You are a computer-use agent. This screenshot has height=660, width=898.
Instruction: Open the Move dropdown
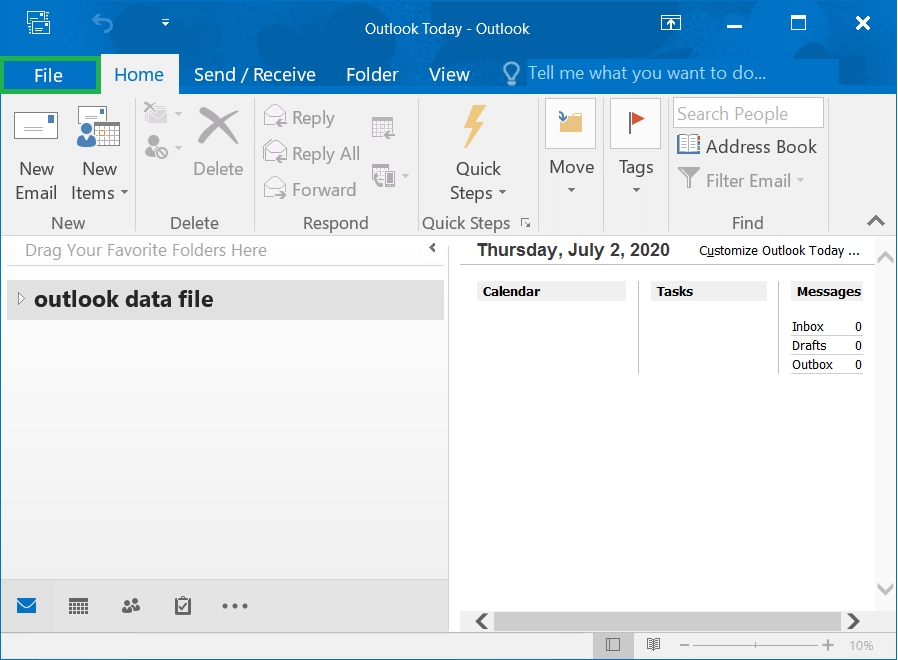(x=571, y=148)
